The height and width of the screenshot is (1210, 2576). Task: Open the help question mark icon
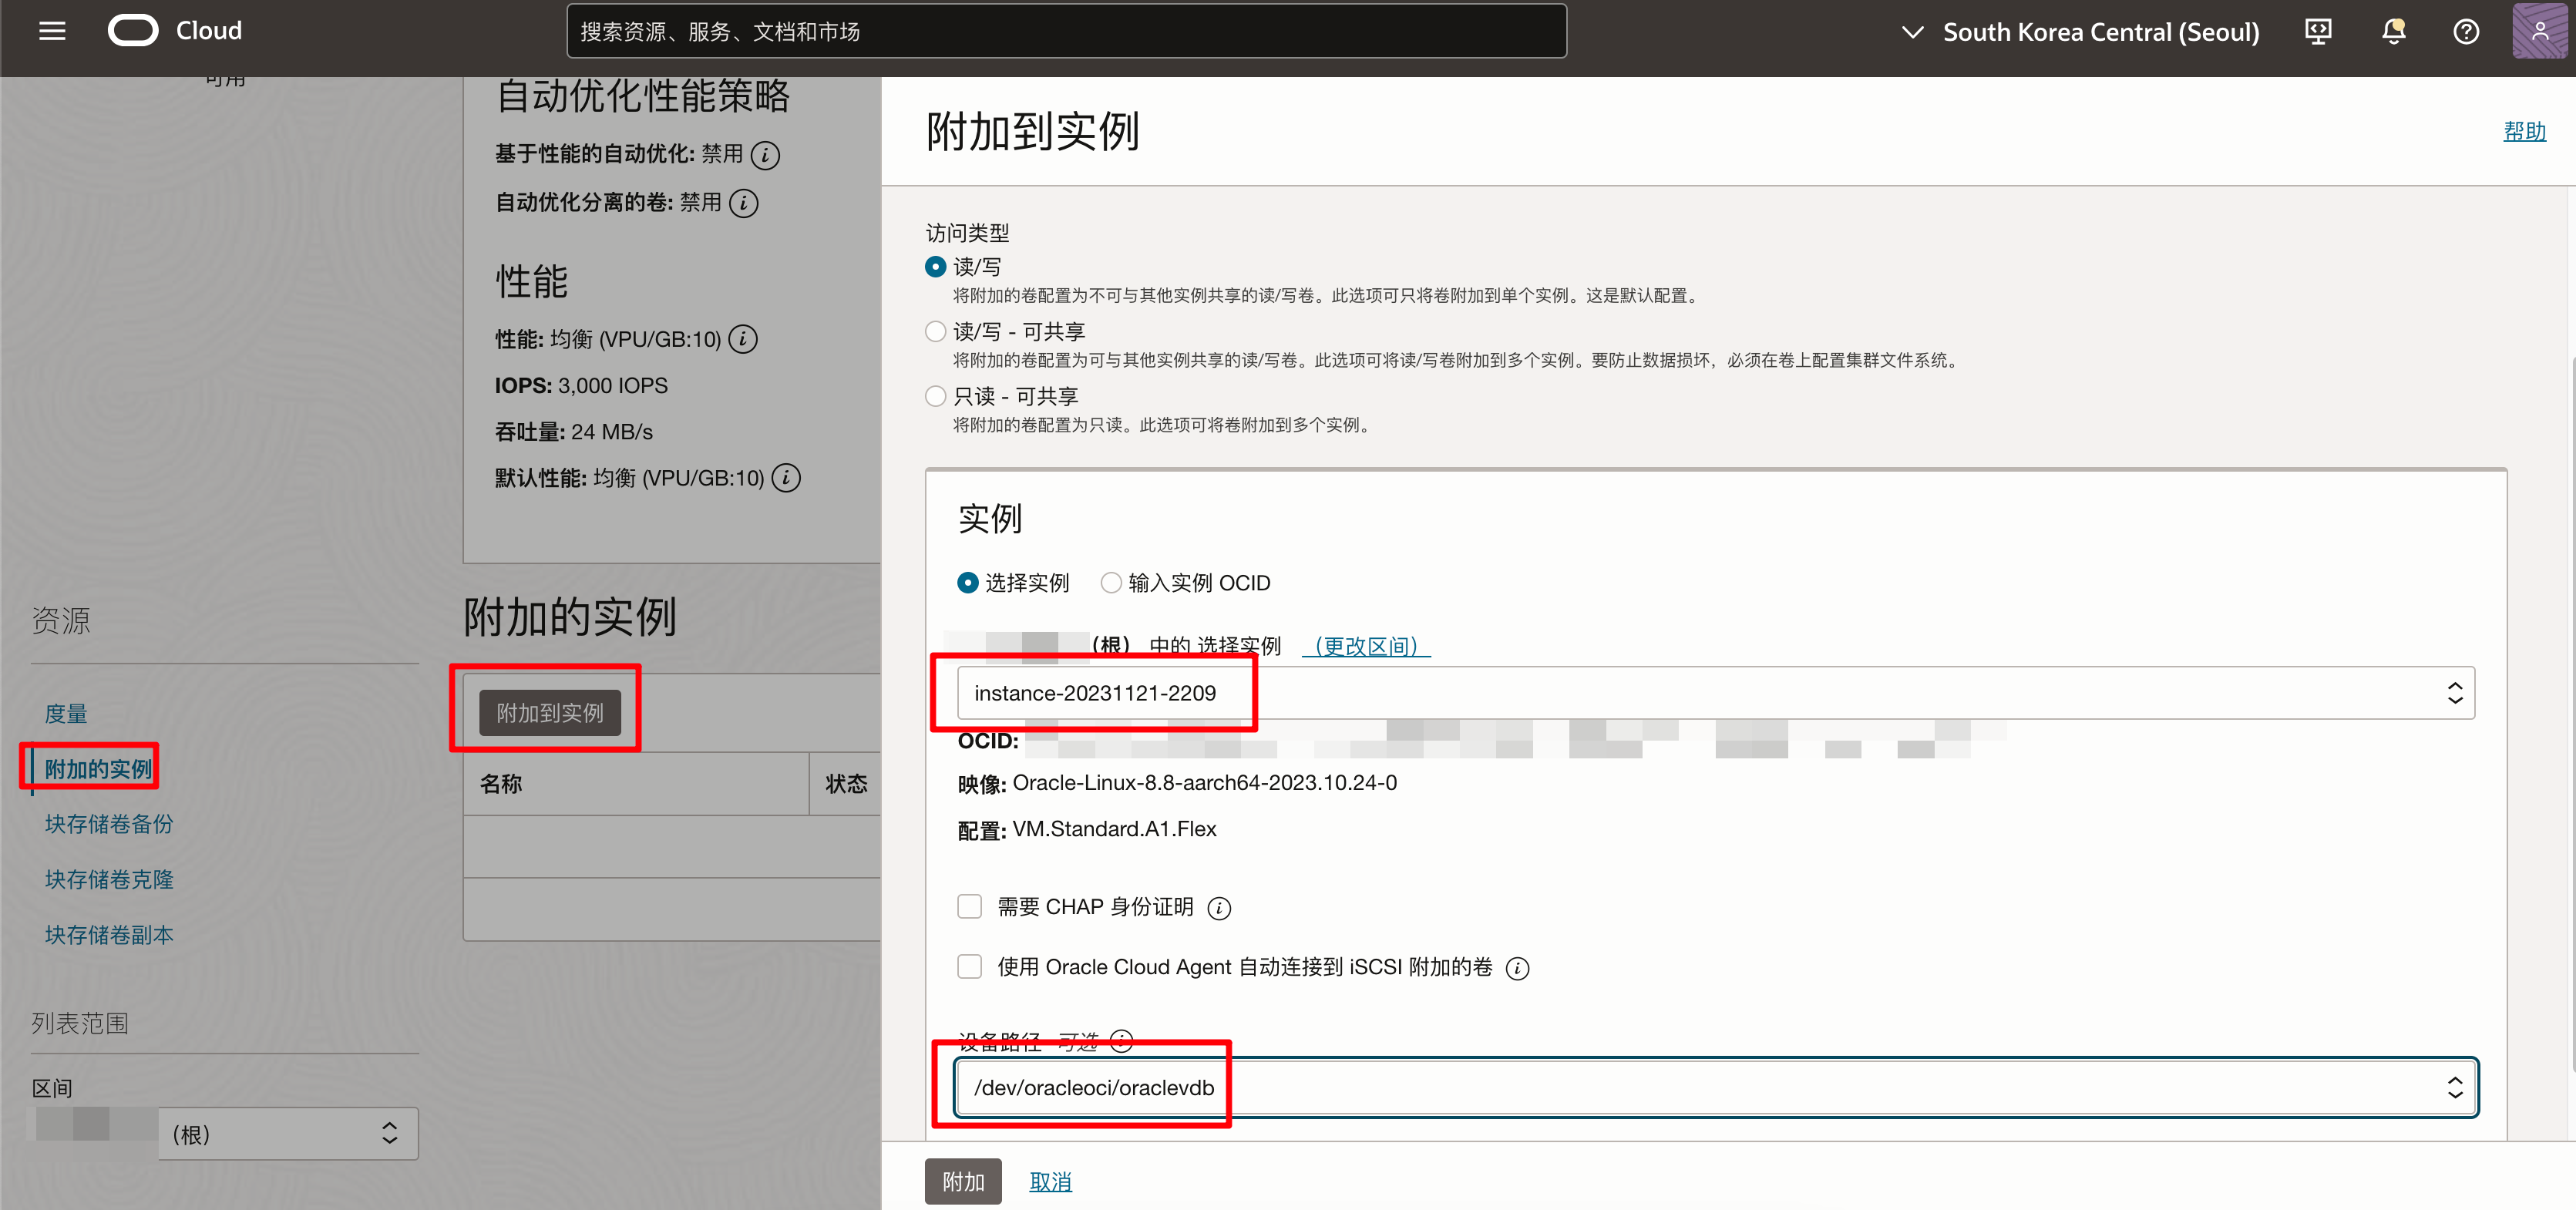[2466, 31]
